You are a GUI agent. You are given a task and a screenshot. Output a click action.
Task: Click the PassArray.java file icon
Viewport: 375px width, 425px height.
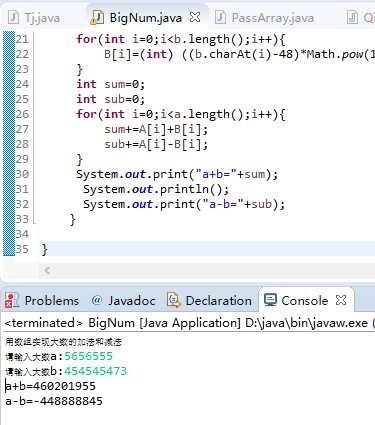pyautogui.click(x=220, y=17)
